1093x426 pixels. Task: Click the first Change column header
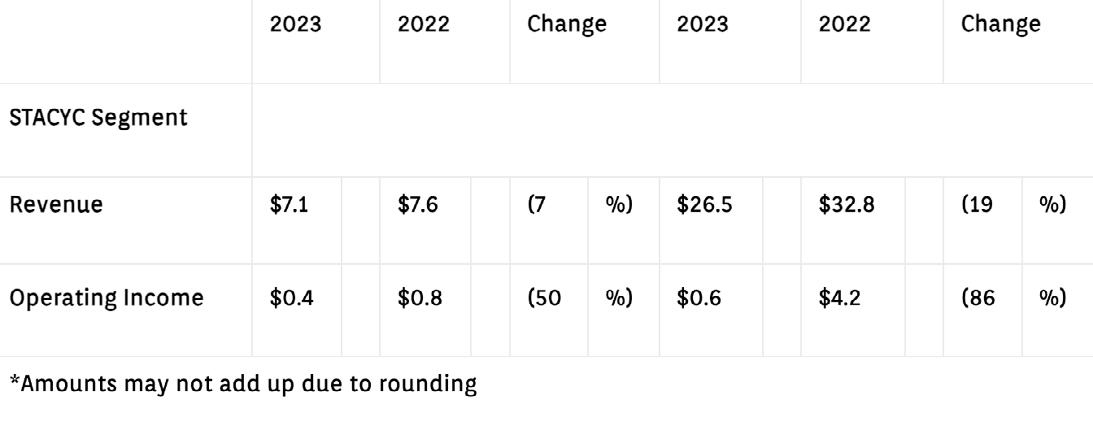coord(567,24)
